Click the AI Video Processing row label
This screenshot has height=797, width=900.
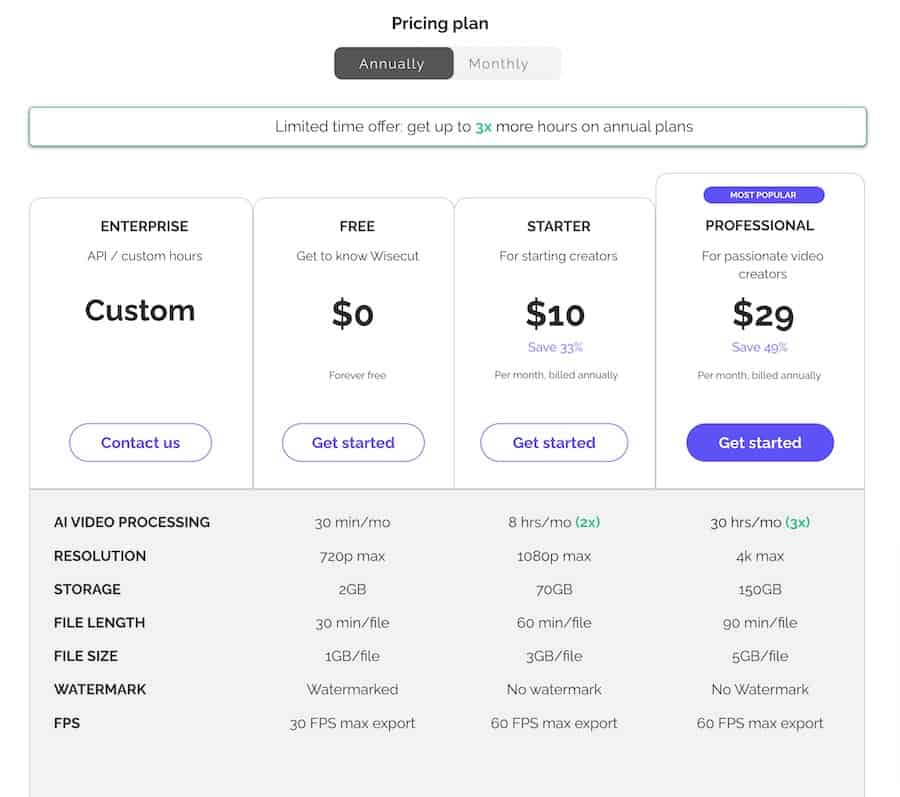tap(132, 522)
